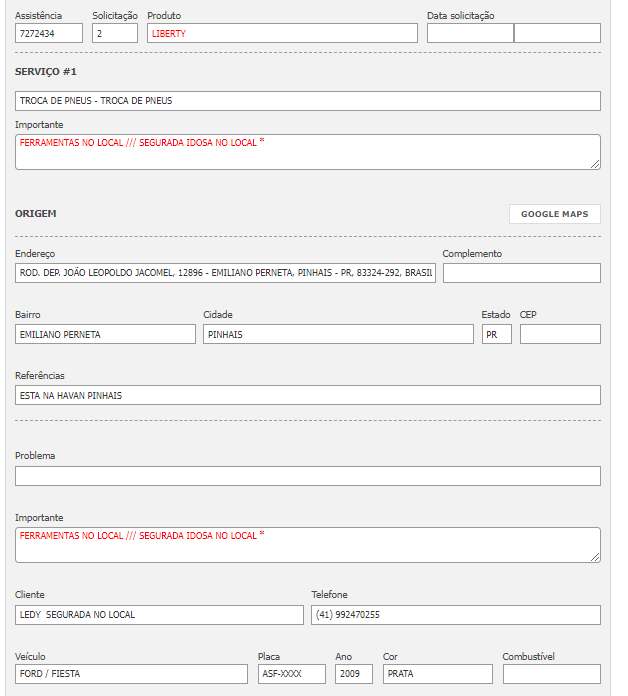628x696 pixels.
Task: Click the Veículo field showing Ford / Fiesta
Action: [x=131, y=674]
